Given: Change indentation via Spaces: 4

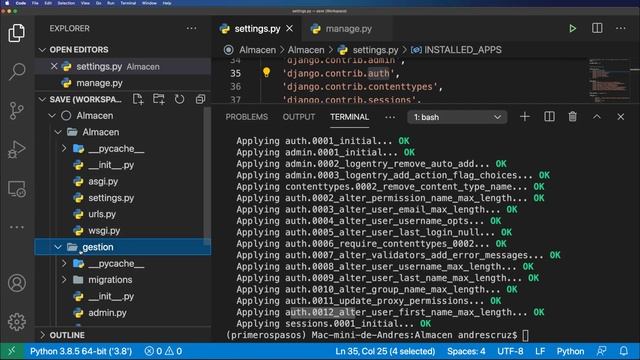Looking at the screenshot, I should click(x=466, y=351).
